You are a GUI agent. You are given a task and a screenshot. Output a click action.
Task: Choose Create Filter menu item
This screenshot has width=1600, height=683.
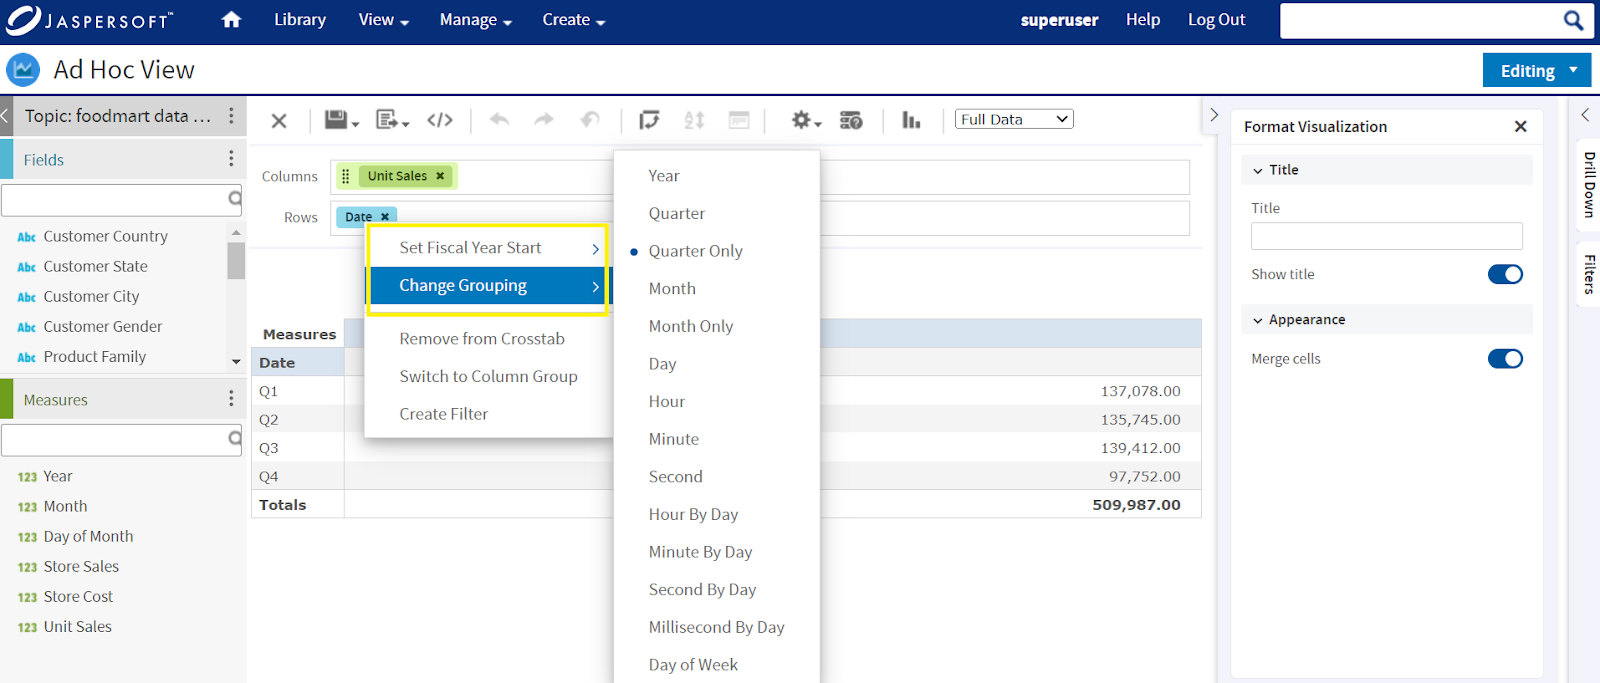(x=444, y=414)
